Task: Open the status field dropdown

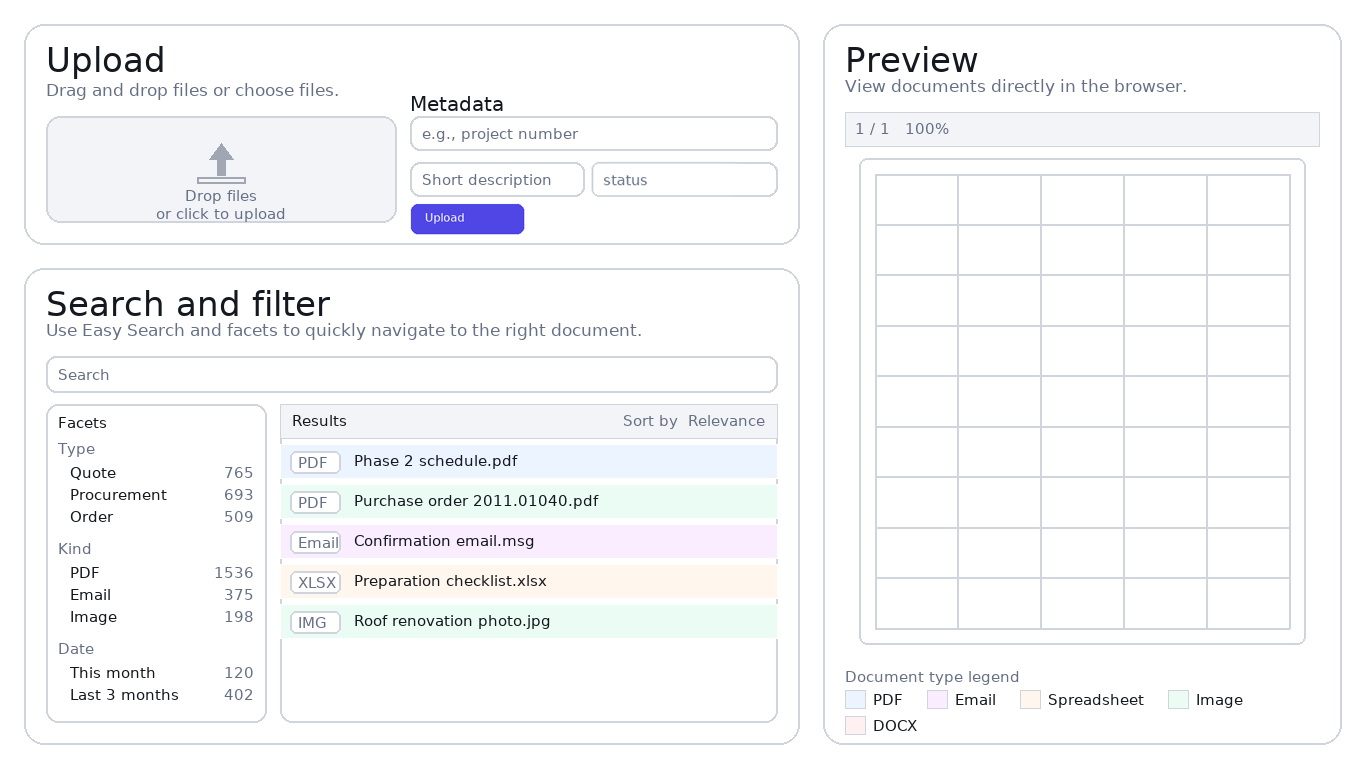Action: point(684,179)
